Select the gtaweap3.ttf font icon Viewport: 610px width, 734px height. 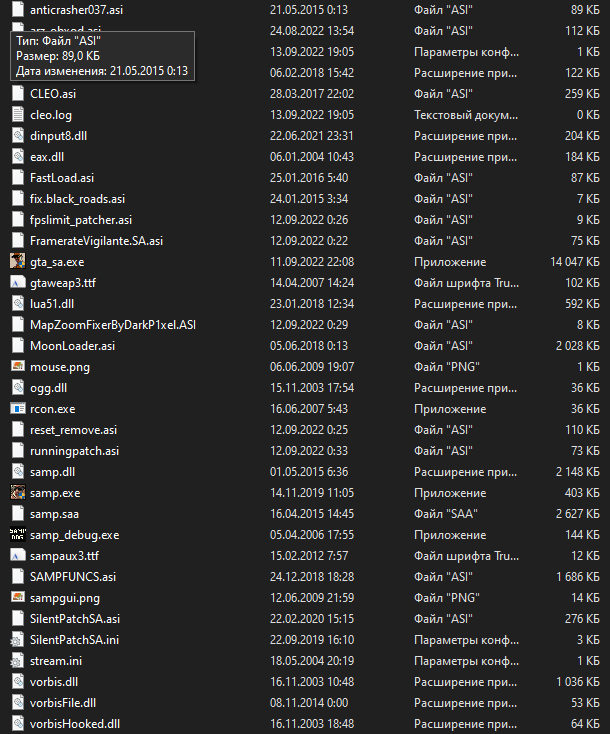18,282
